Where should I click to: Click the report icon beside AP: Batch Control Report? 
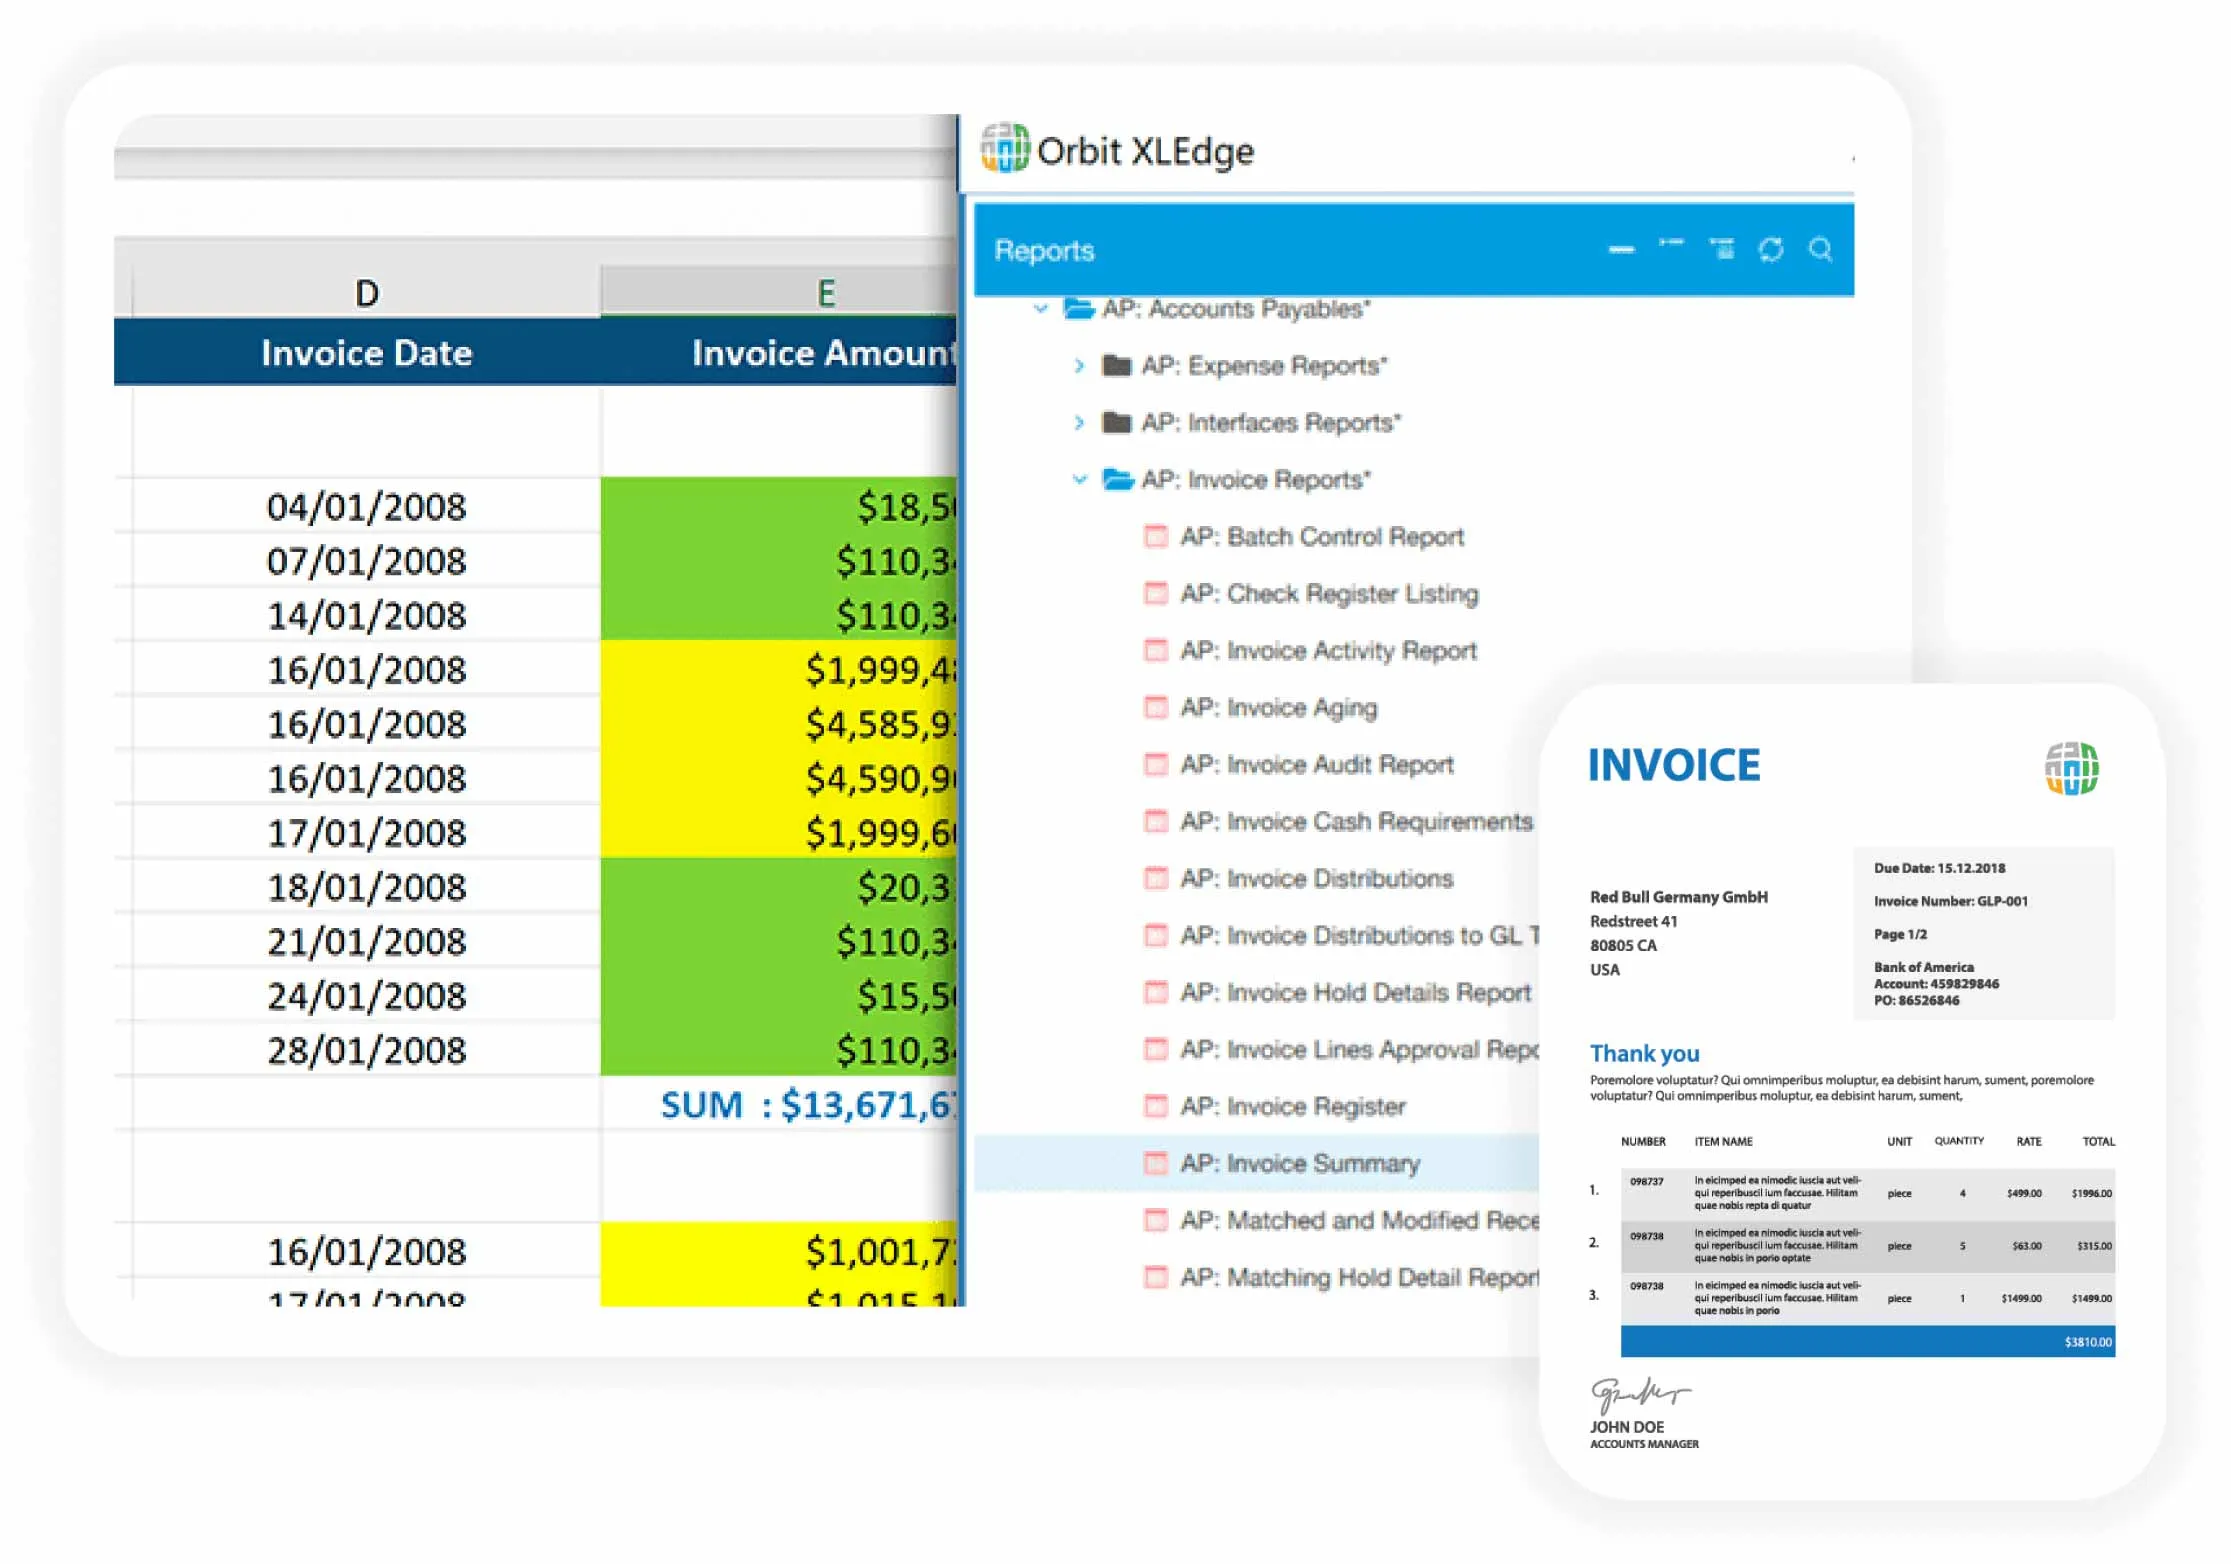[1155, 537]
